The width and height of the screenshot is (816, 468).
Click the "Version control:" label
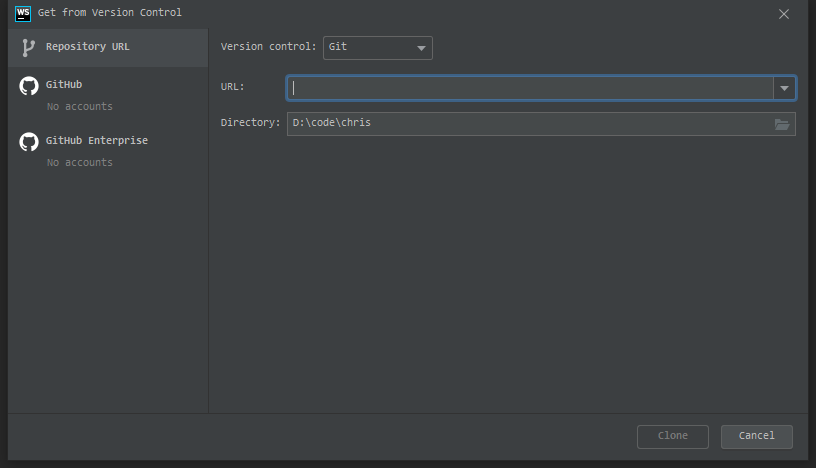tap(268, 47)
